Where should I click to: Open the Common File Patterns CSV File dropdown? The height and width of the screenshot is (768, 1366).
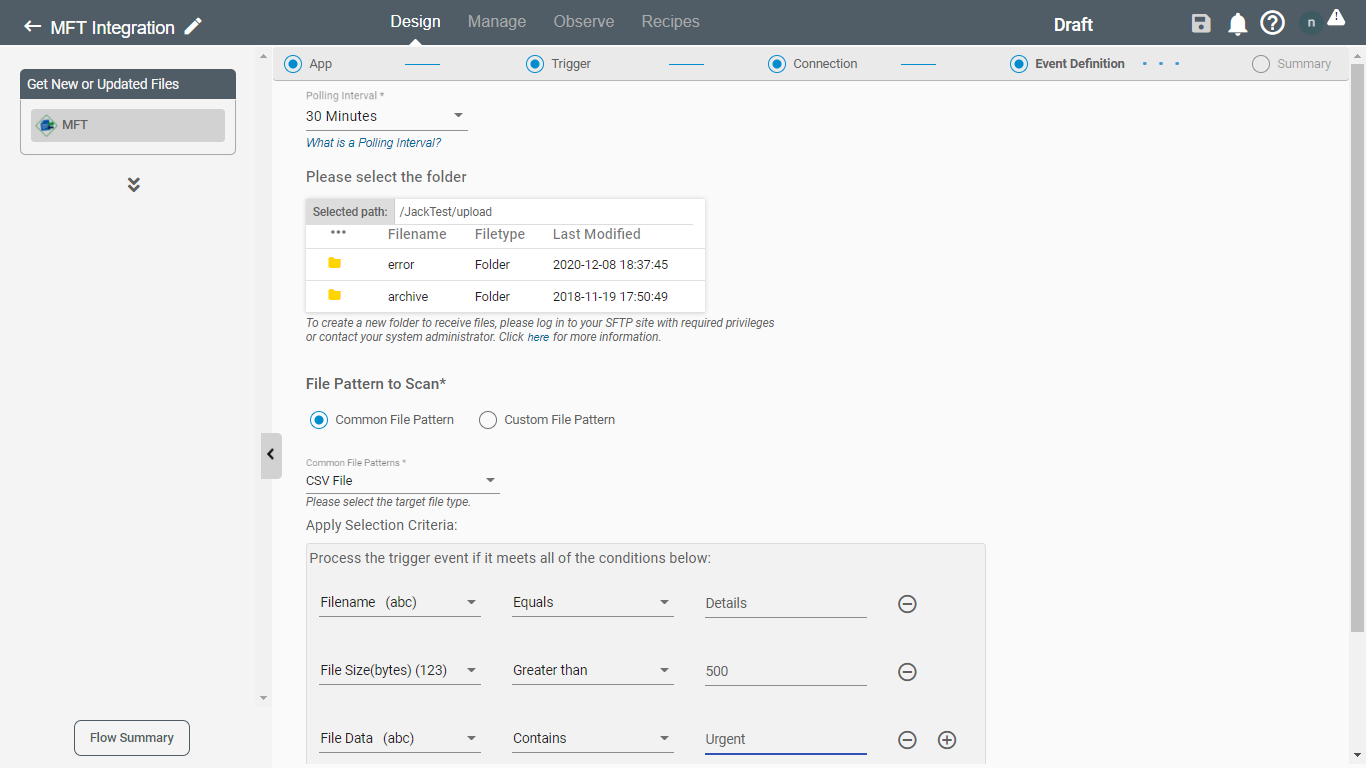403,481
